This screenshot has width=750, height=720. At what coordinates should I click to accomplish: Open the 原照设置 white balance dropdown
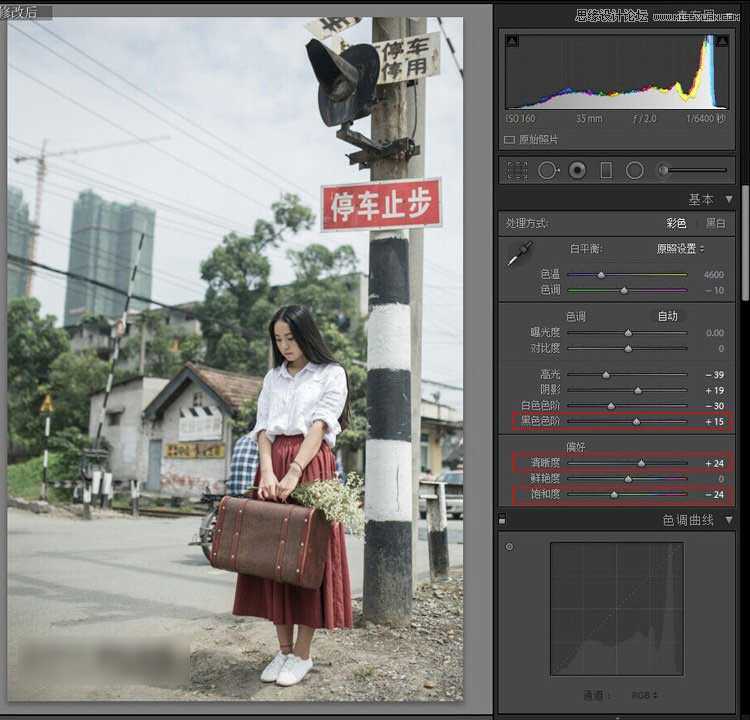pyautogui.click(x=680, y=249)
